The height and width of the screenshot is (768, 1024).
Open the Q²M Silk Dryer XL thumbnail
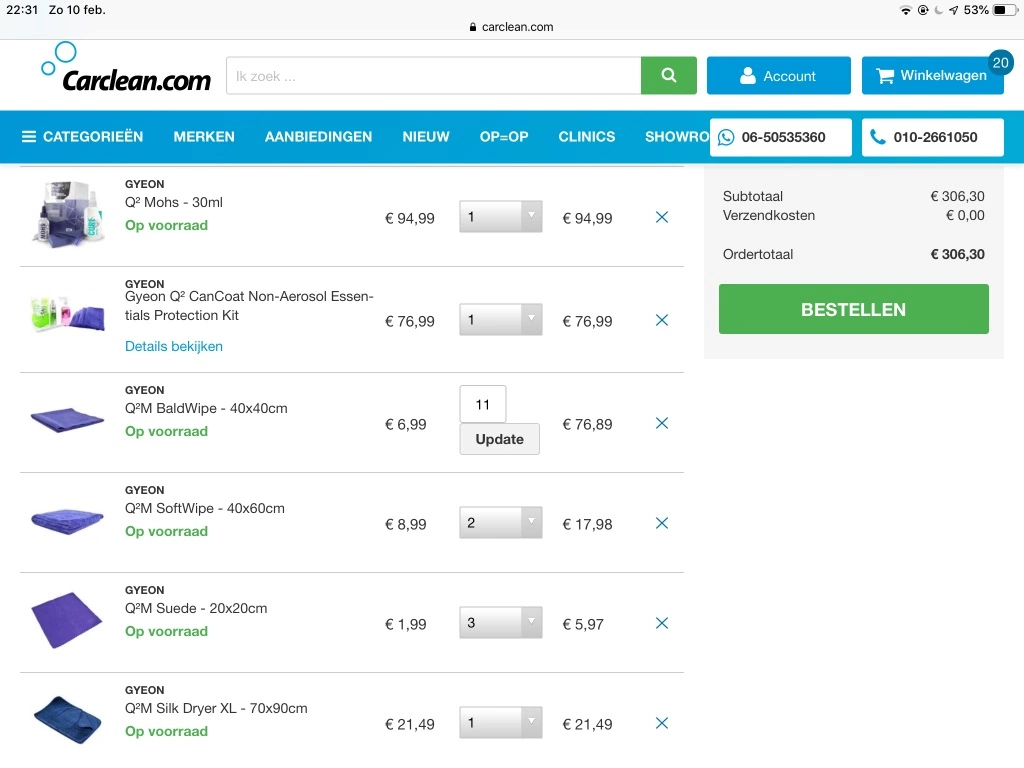(x=68, y=720)
